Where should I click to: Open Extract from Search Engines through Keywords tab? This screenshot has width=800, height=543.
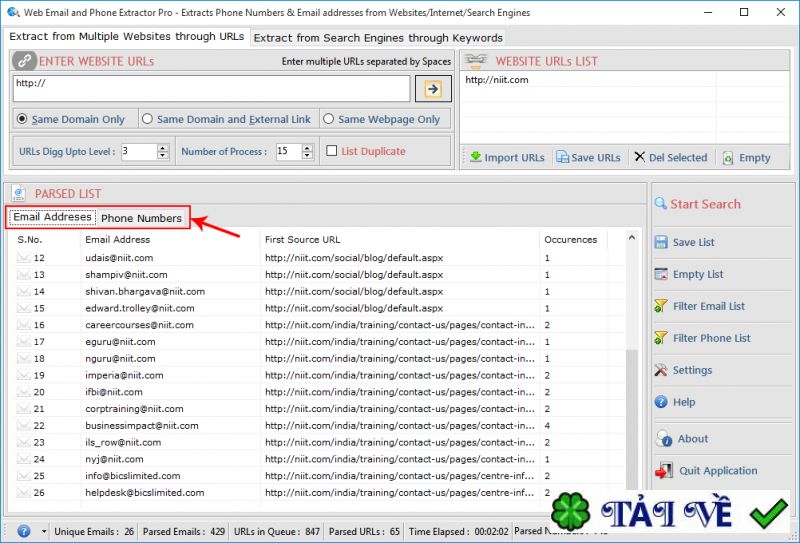[x=377, y=38]
